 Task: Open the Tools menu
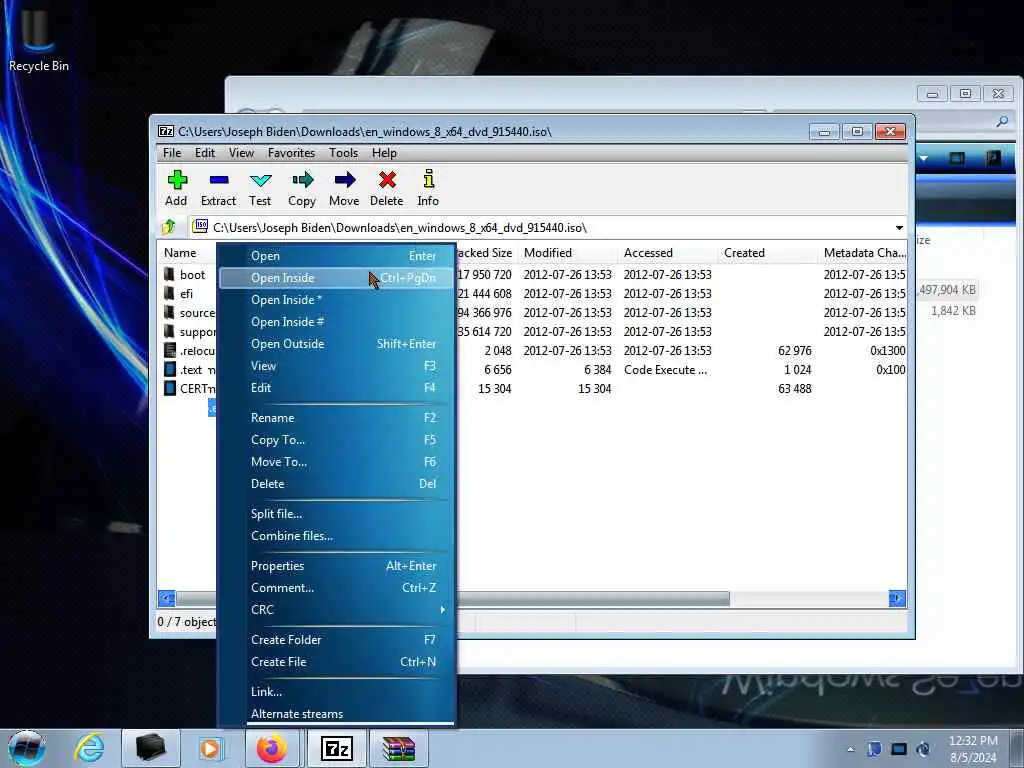(344, 153)
